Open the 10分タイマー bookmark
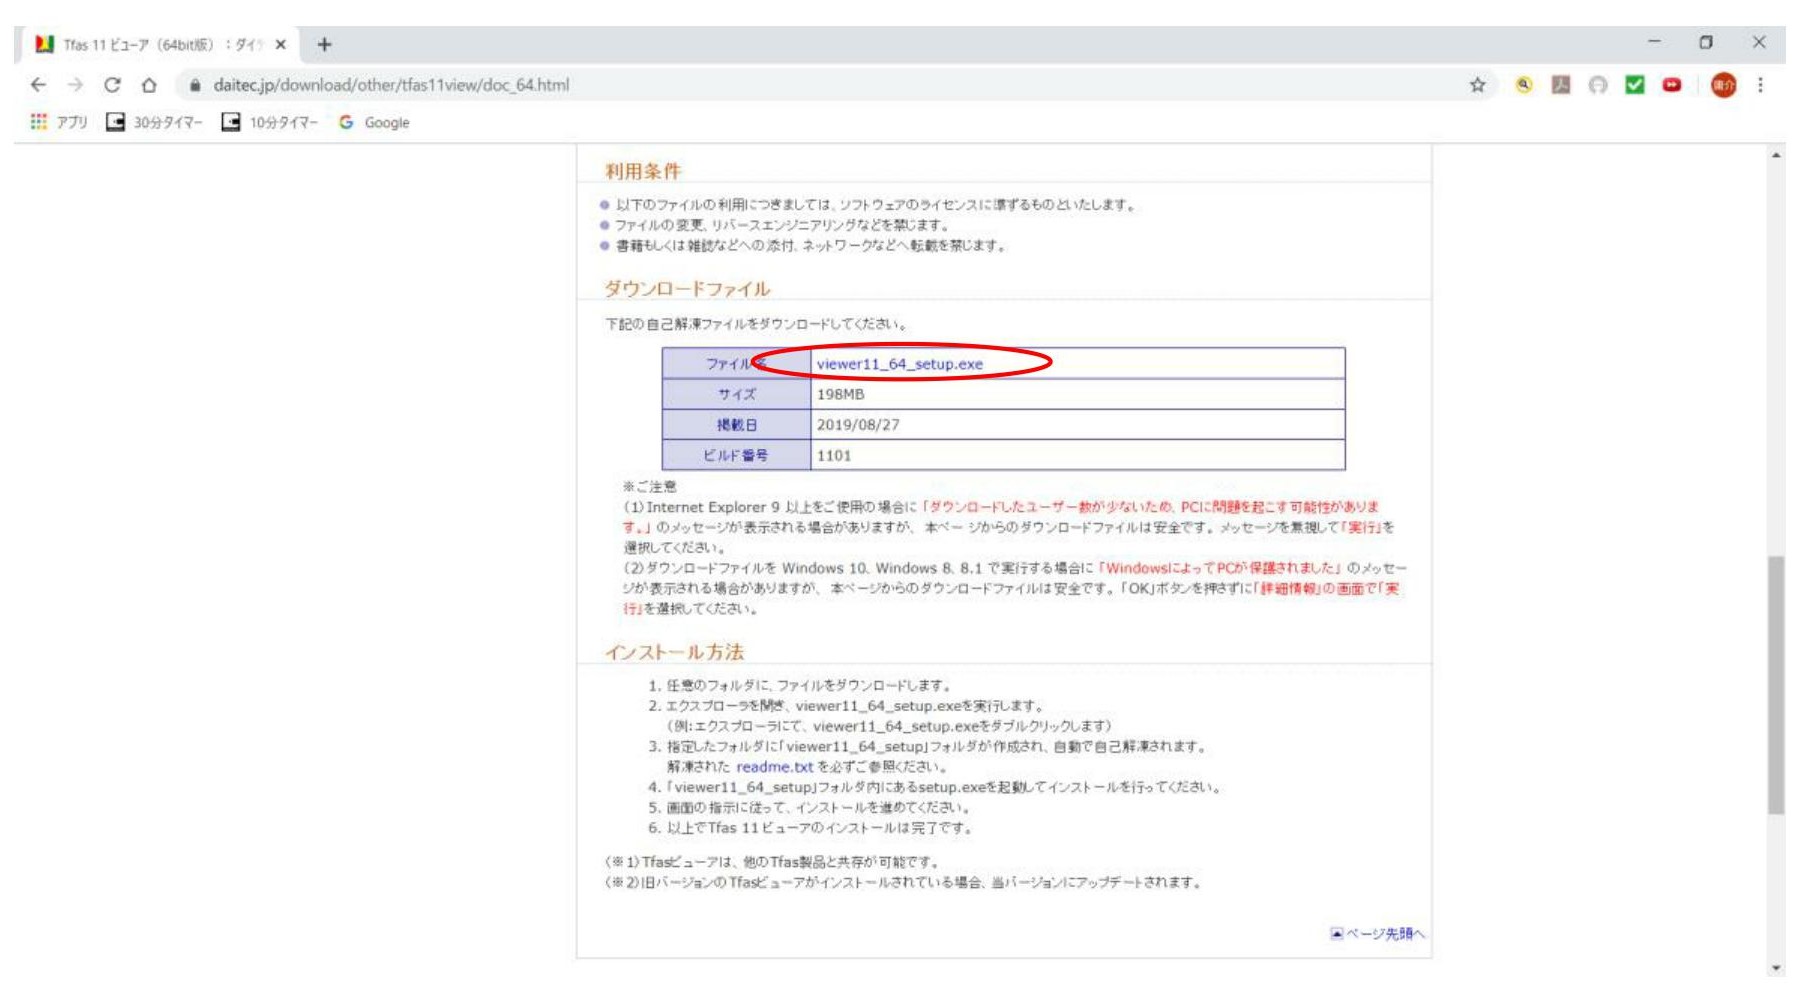 (270, 122)
